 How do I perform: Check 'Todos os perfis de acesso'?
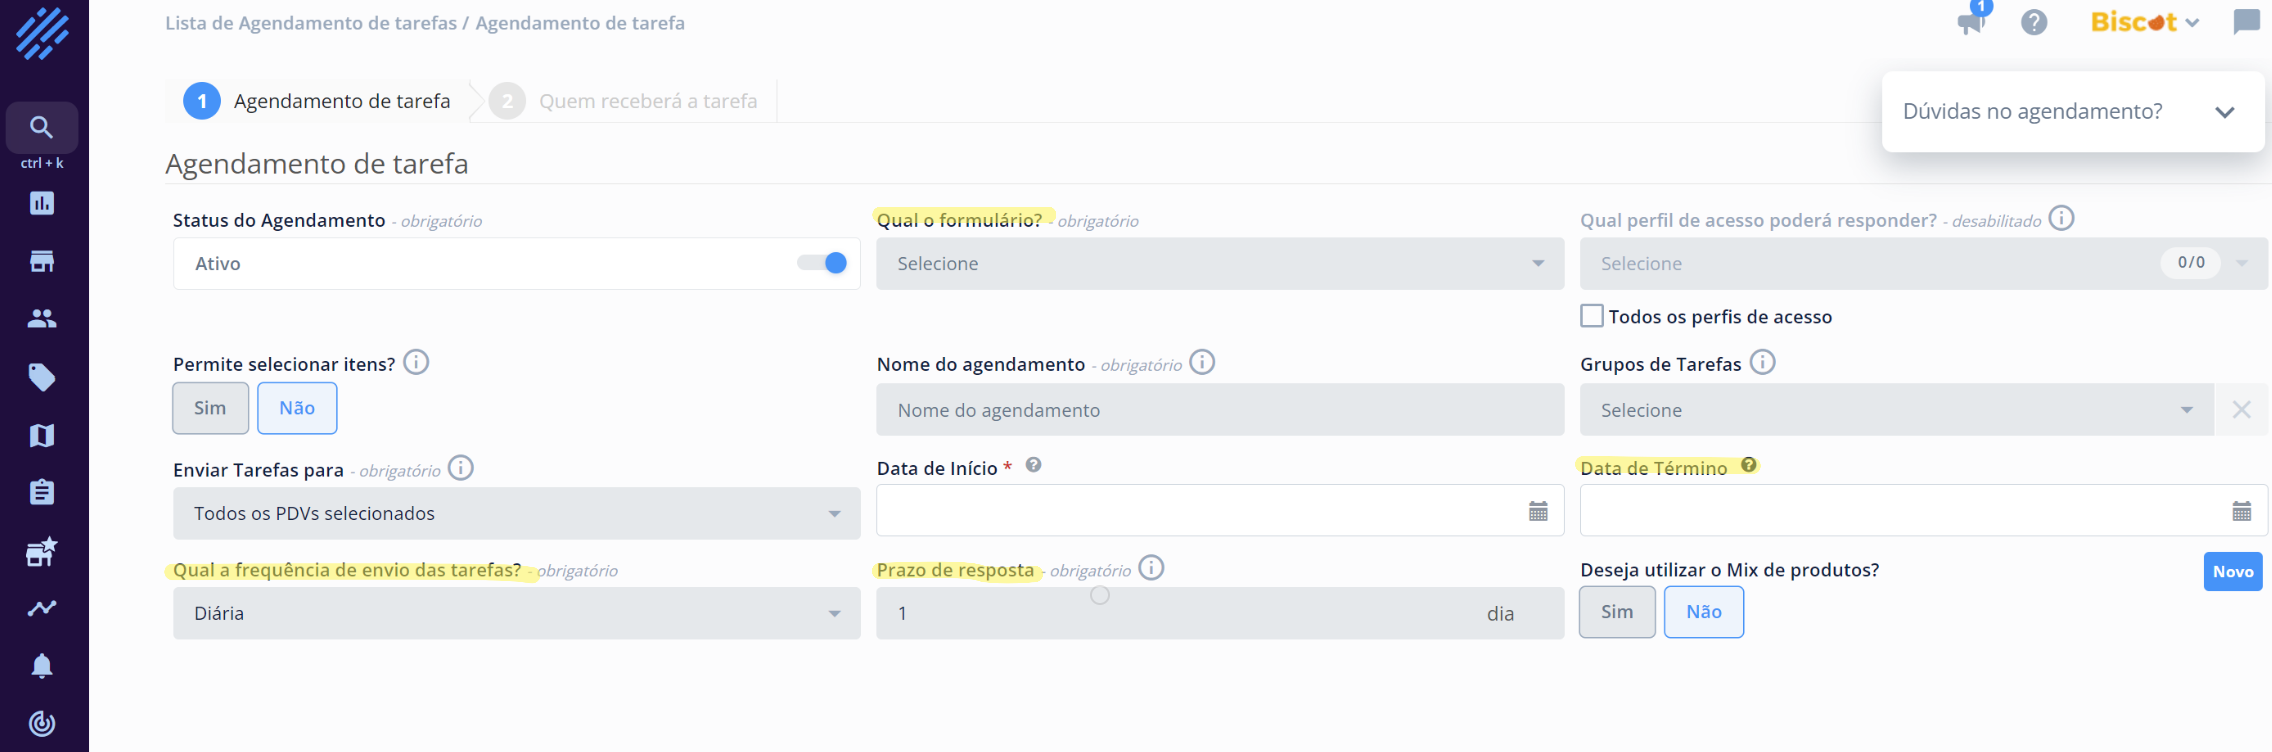1592,316
